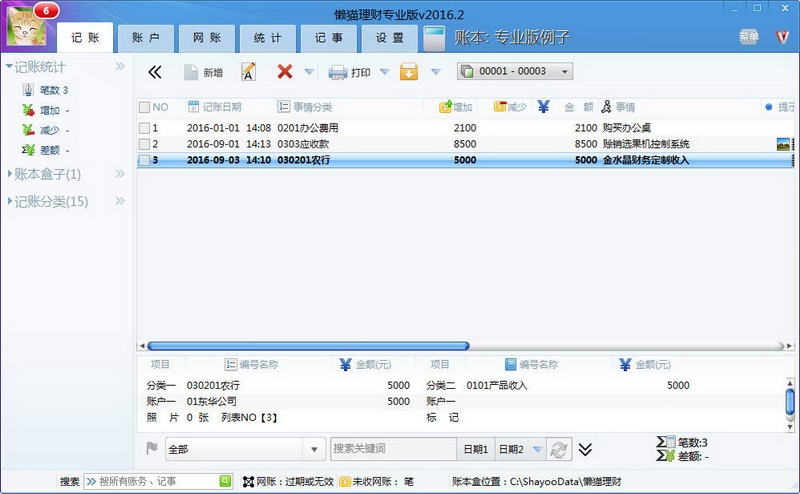Check the box for record 2
Viewport: 800px width, 494px height.
(144, 144)
